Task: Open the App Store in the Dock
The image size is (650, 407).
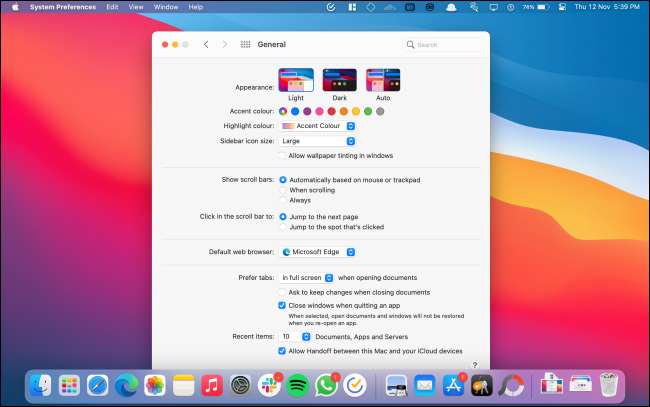Action: coord(453,385)
